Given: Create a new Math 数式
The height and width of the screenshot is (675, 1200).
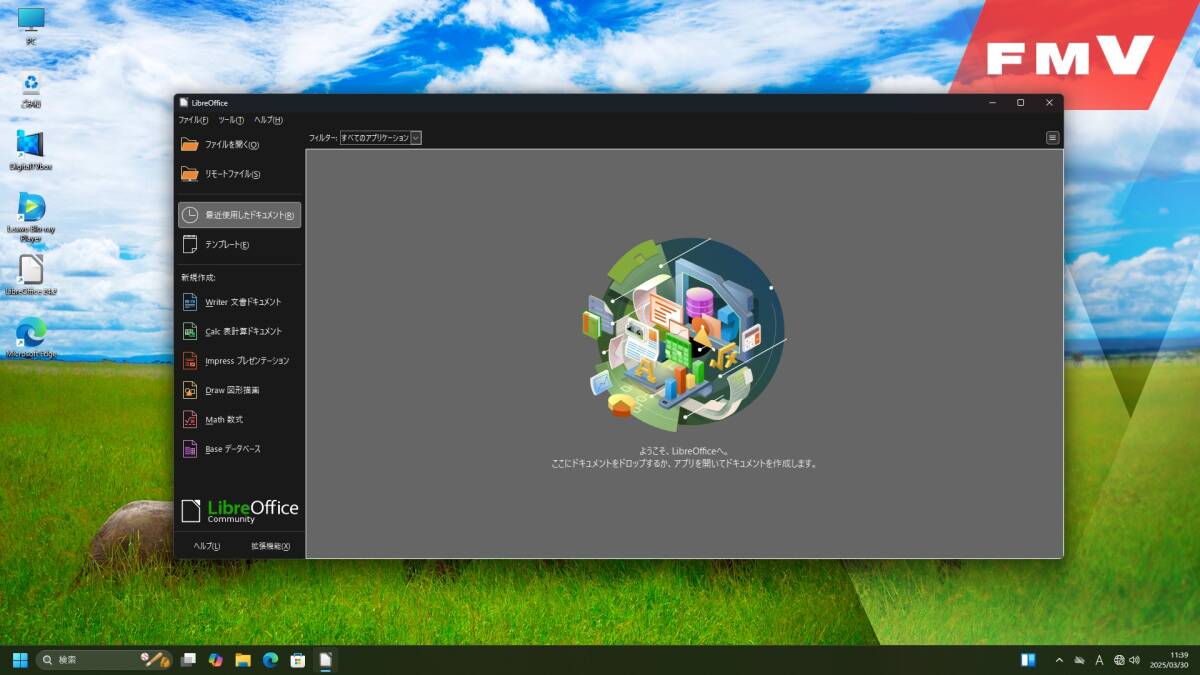Looking at the screenshot, I should tap(239, 420).
